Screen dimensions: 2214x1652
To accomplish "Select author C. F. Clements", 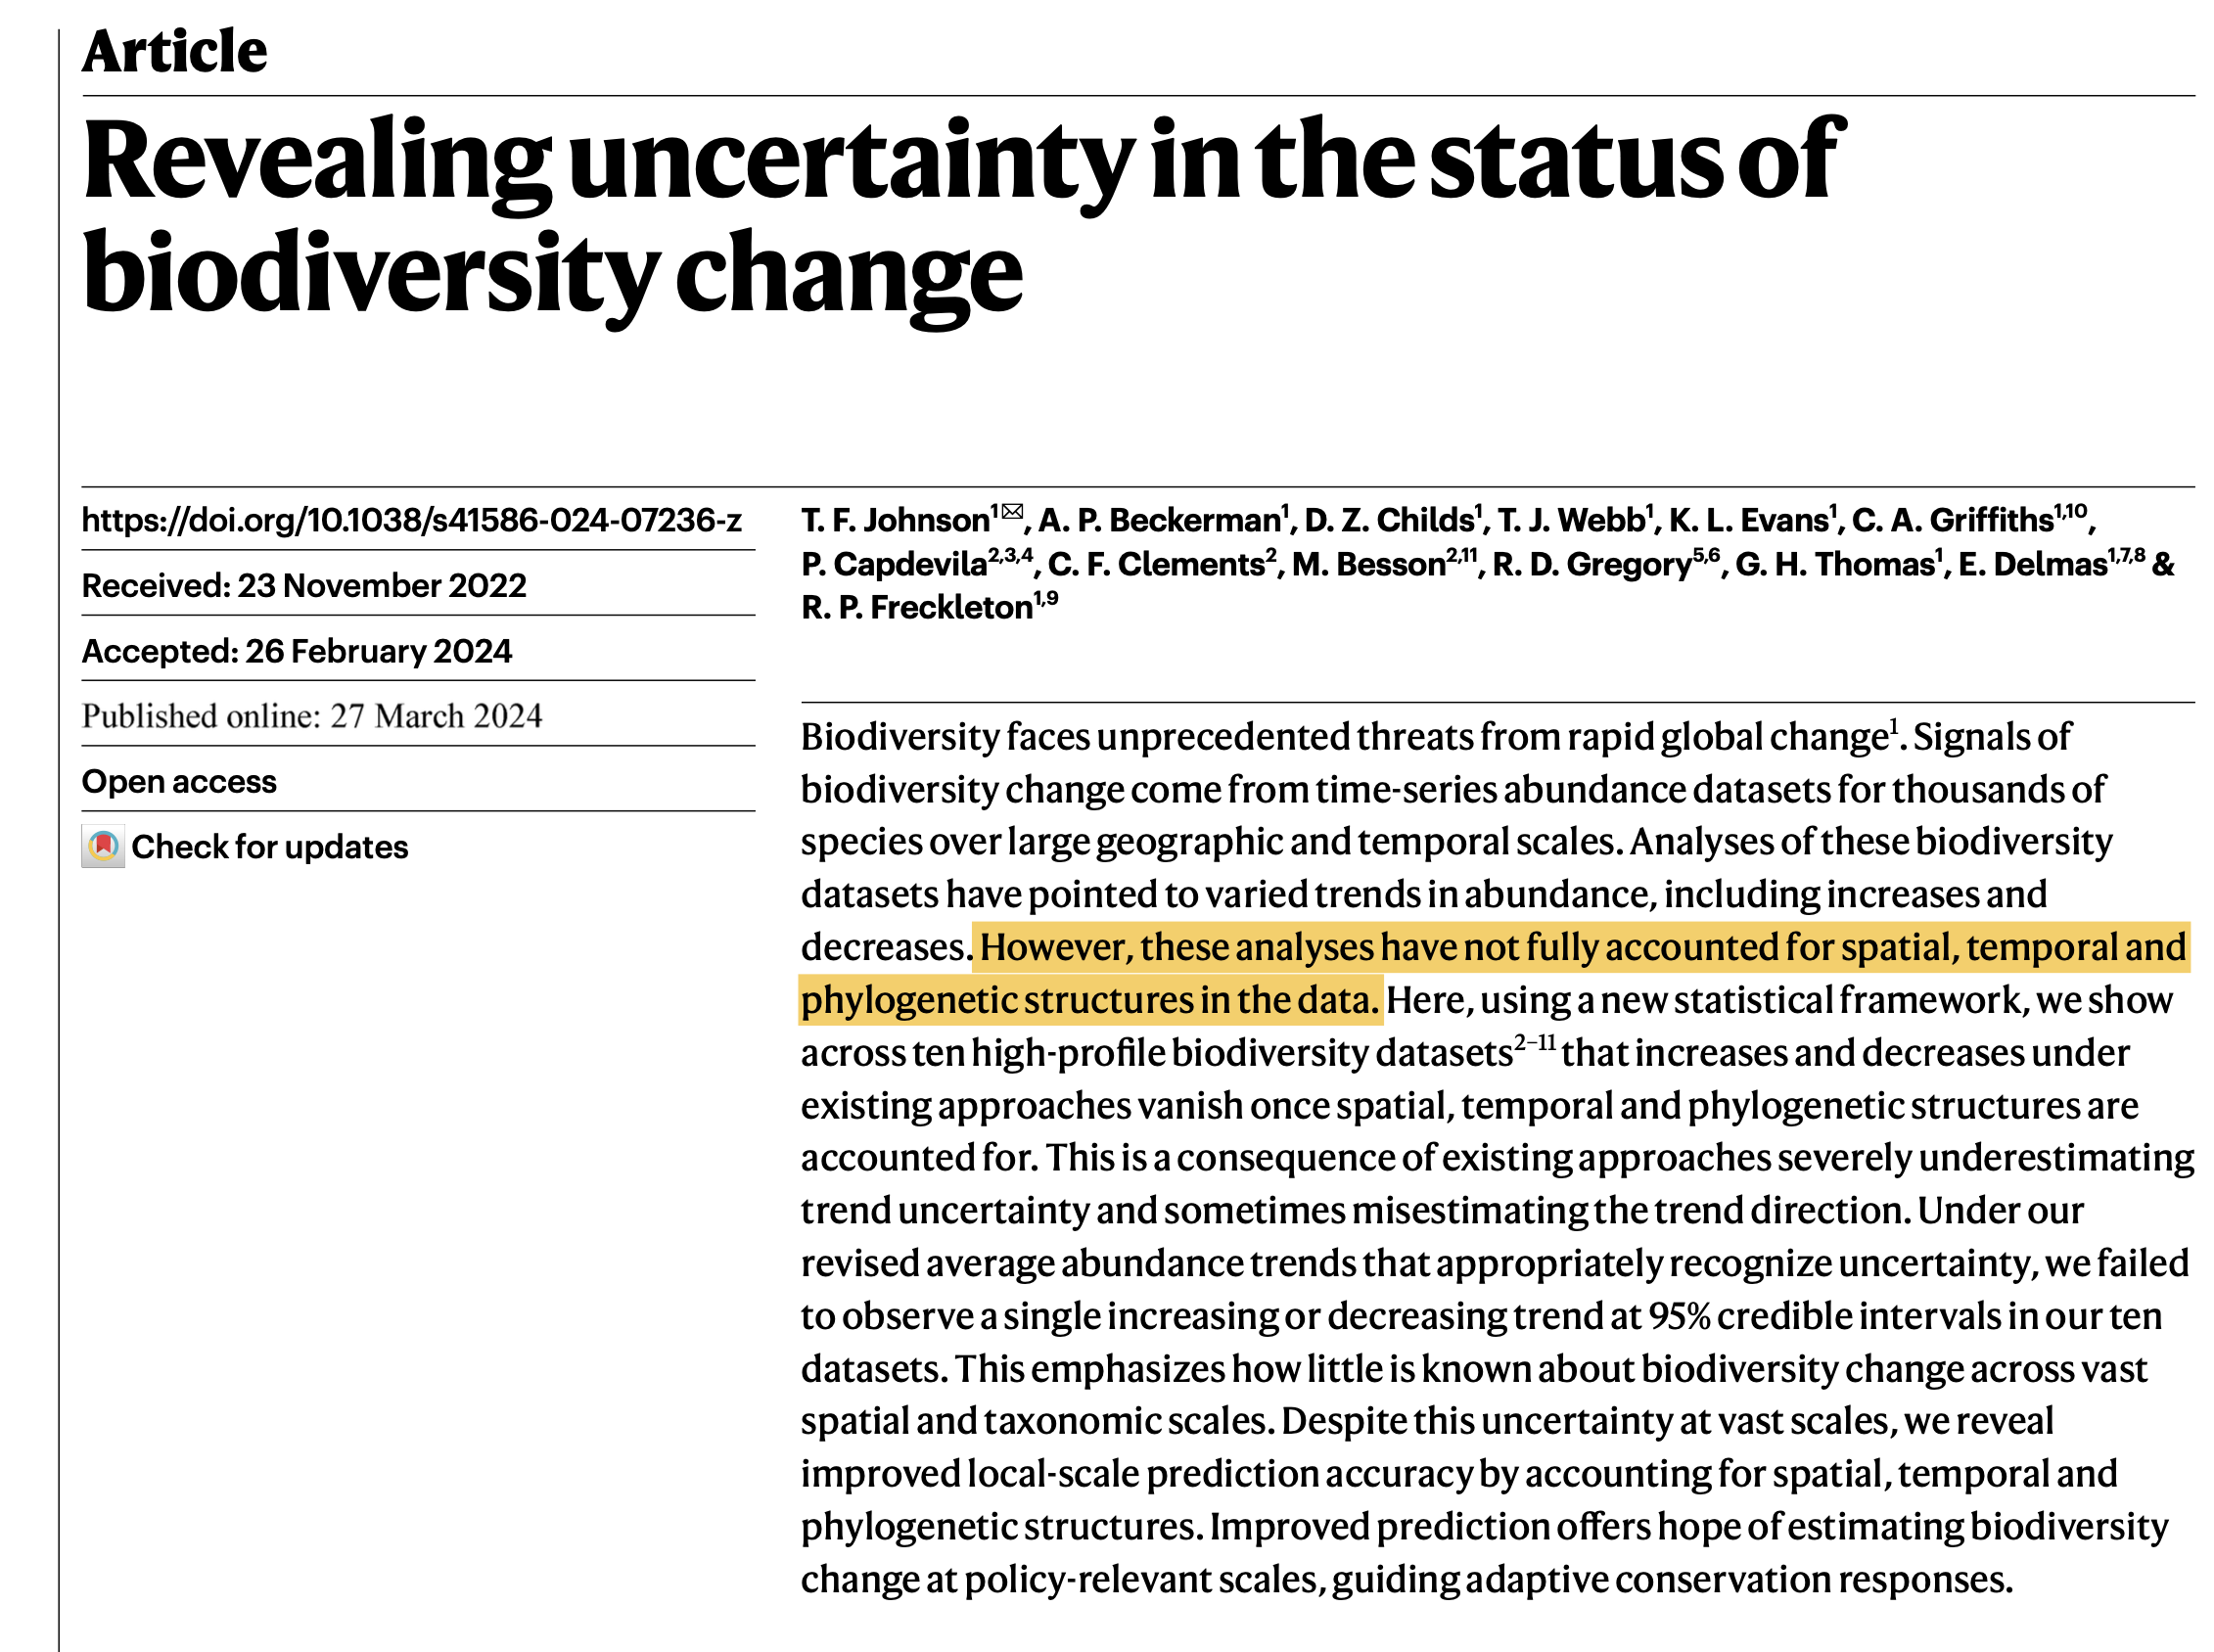I will (x=1155, y=564).
